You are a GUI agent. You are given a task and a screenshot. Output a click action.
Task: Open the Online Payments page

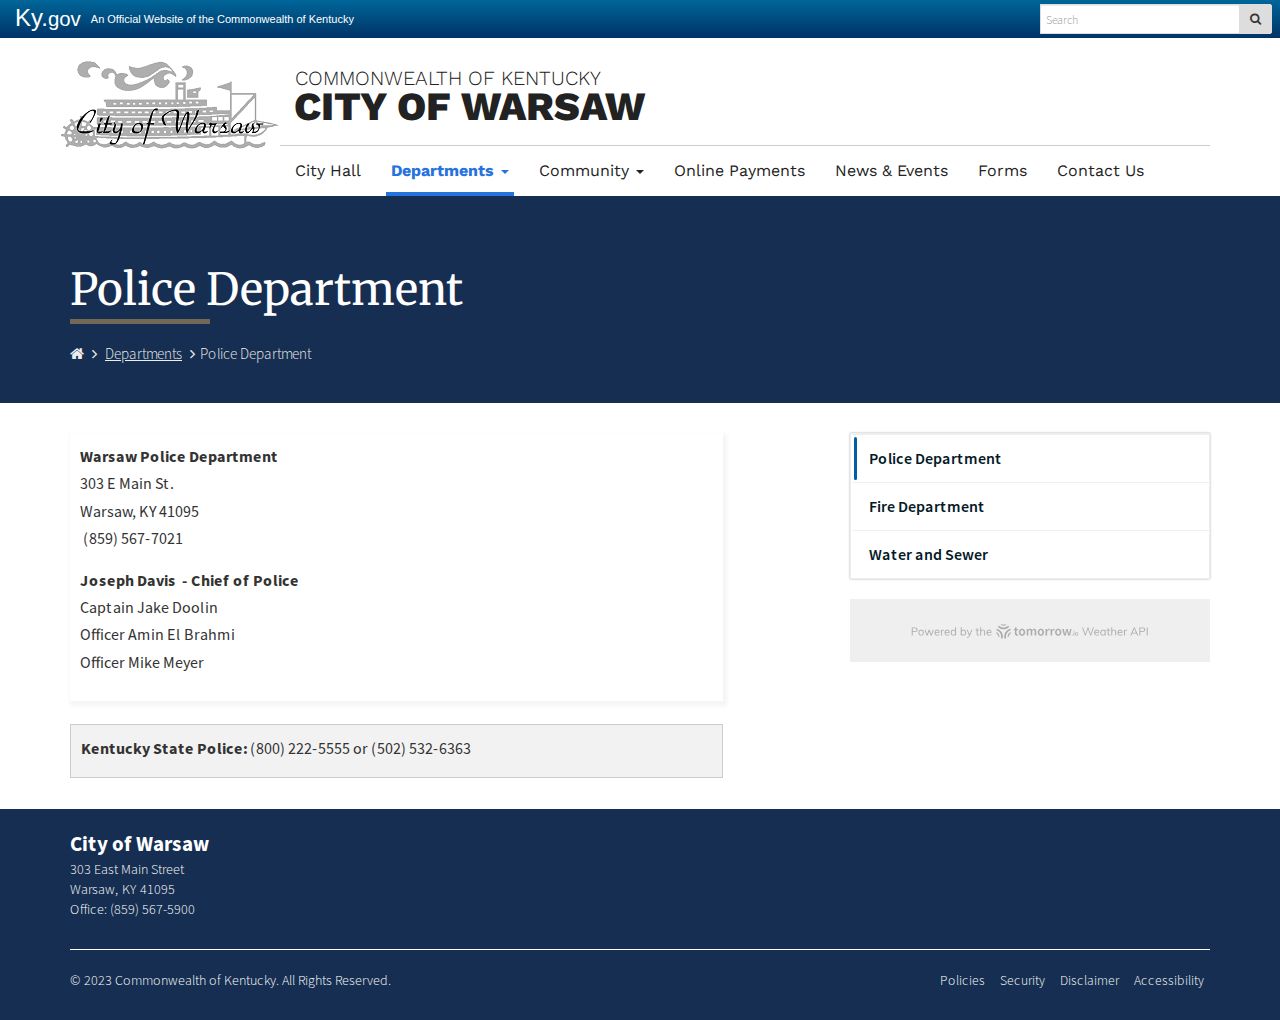(x=739, y=171)
